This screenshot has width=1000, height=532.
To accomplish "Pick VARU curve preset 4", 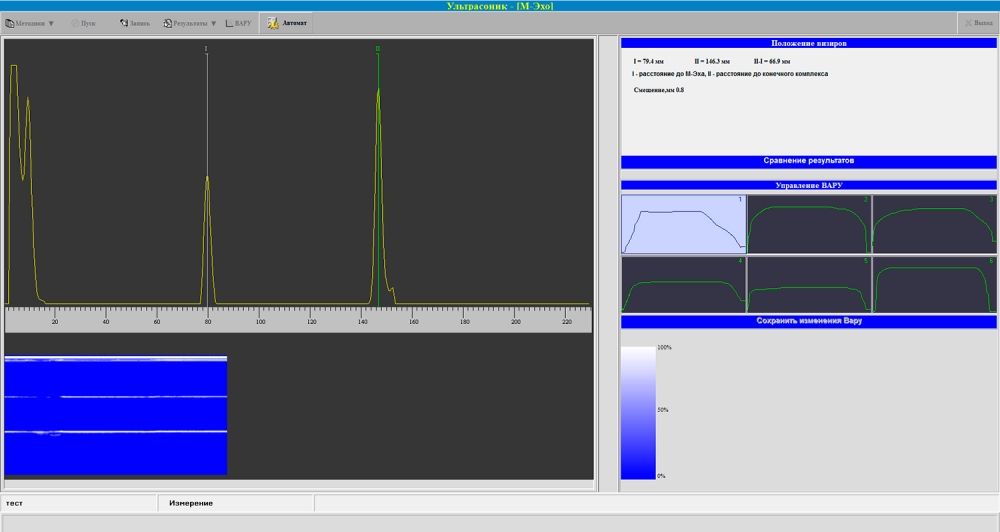I will tap(683, 285).
